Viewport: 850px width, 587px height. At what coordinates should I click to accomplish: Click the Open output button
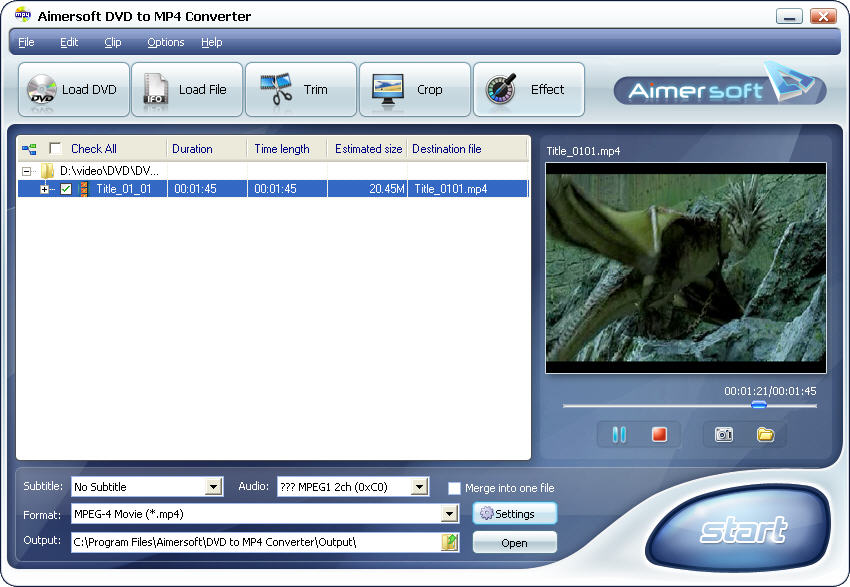[514, 543]
